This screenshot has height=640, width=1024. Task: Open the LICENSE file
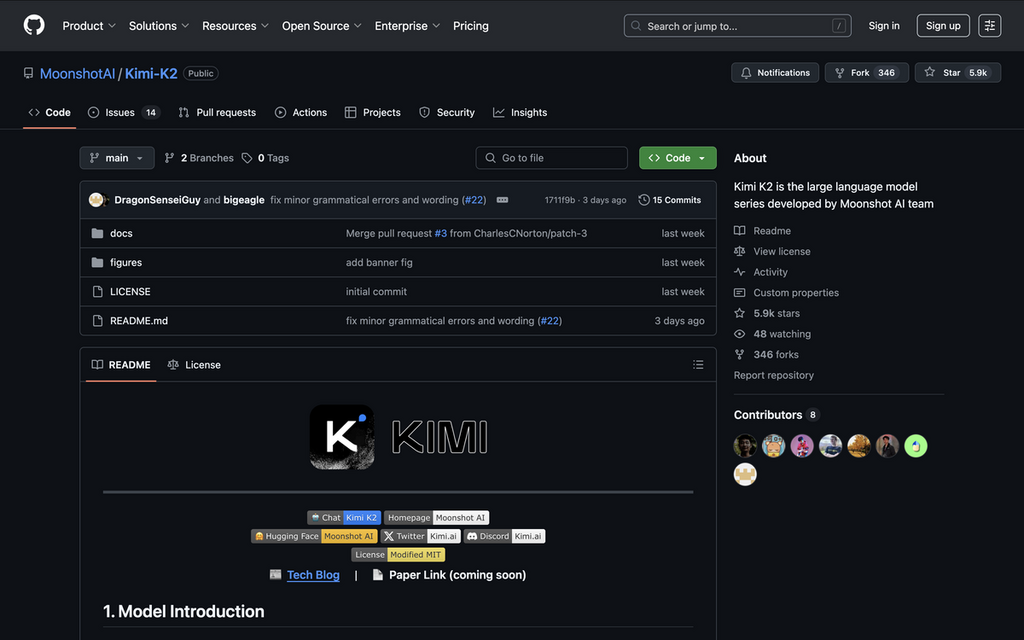click(130, 291)
